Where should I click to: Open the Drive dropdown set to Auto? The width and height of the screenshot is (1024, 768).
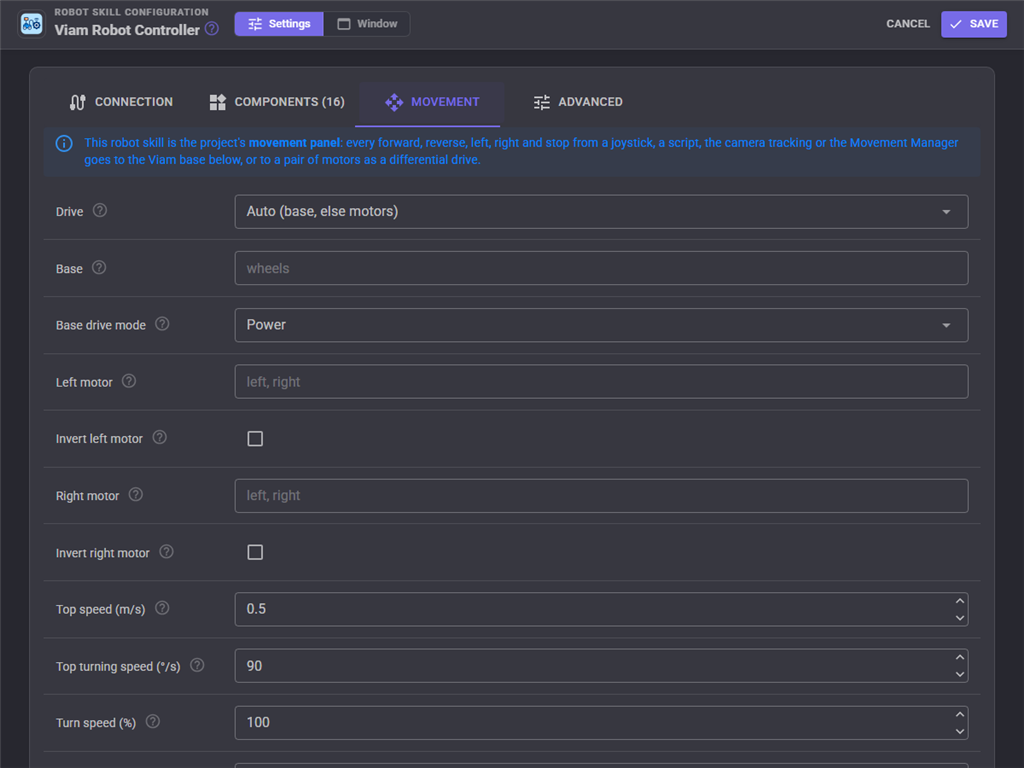click(x=601, y=212)
